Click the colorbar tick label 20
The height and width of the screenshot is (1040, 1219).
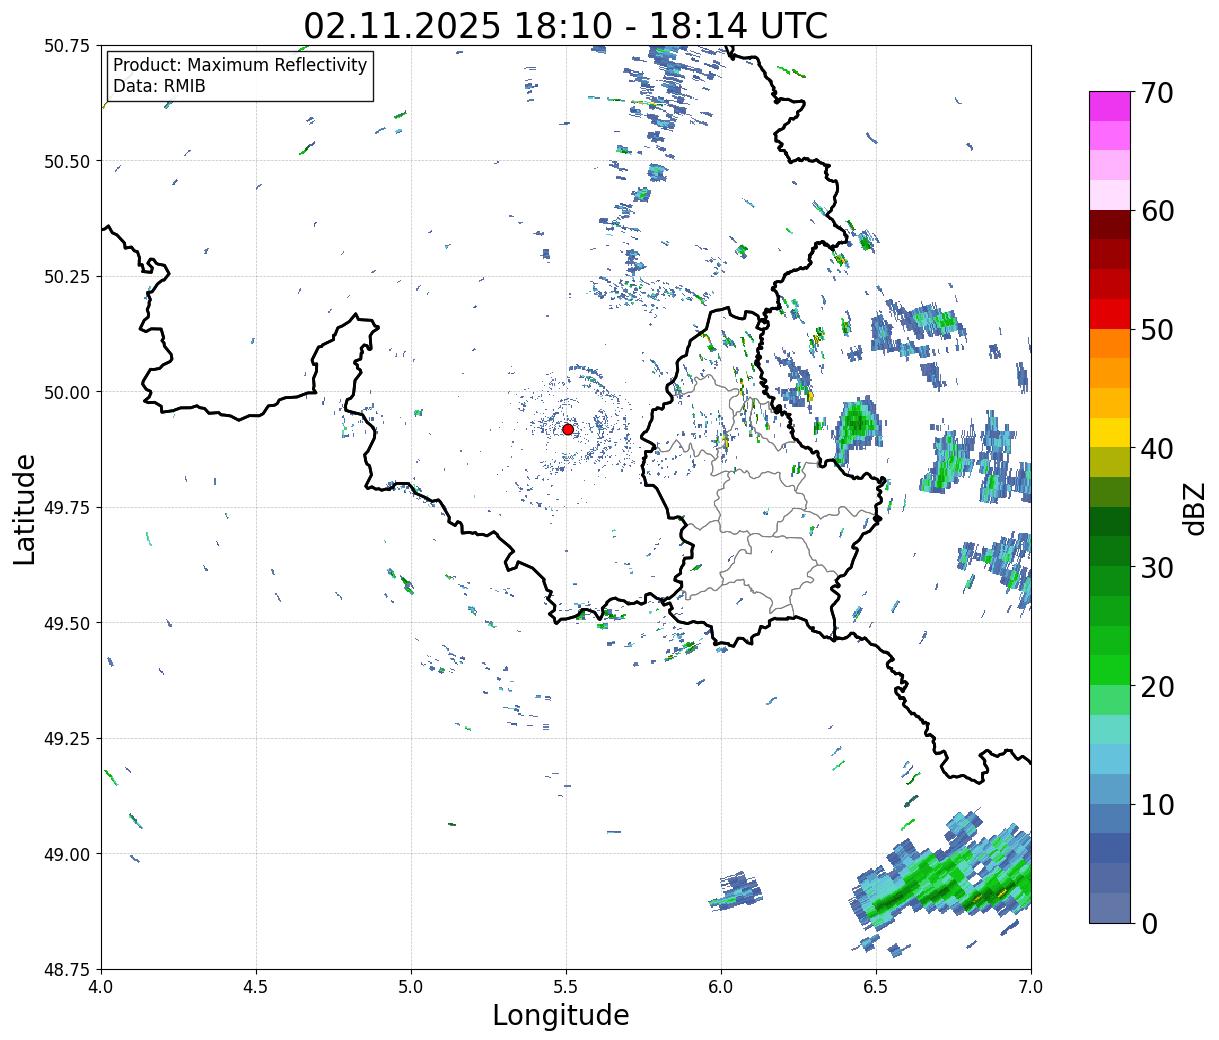(x=1157, y=687)
